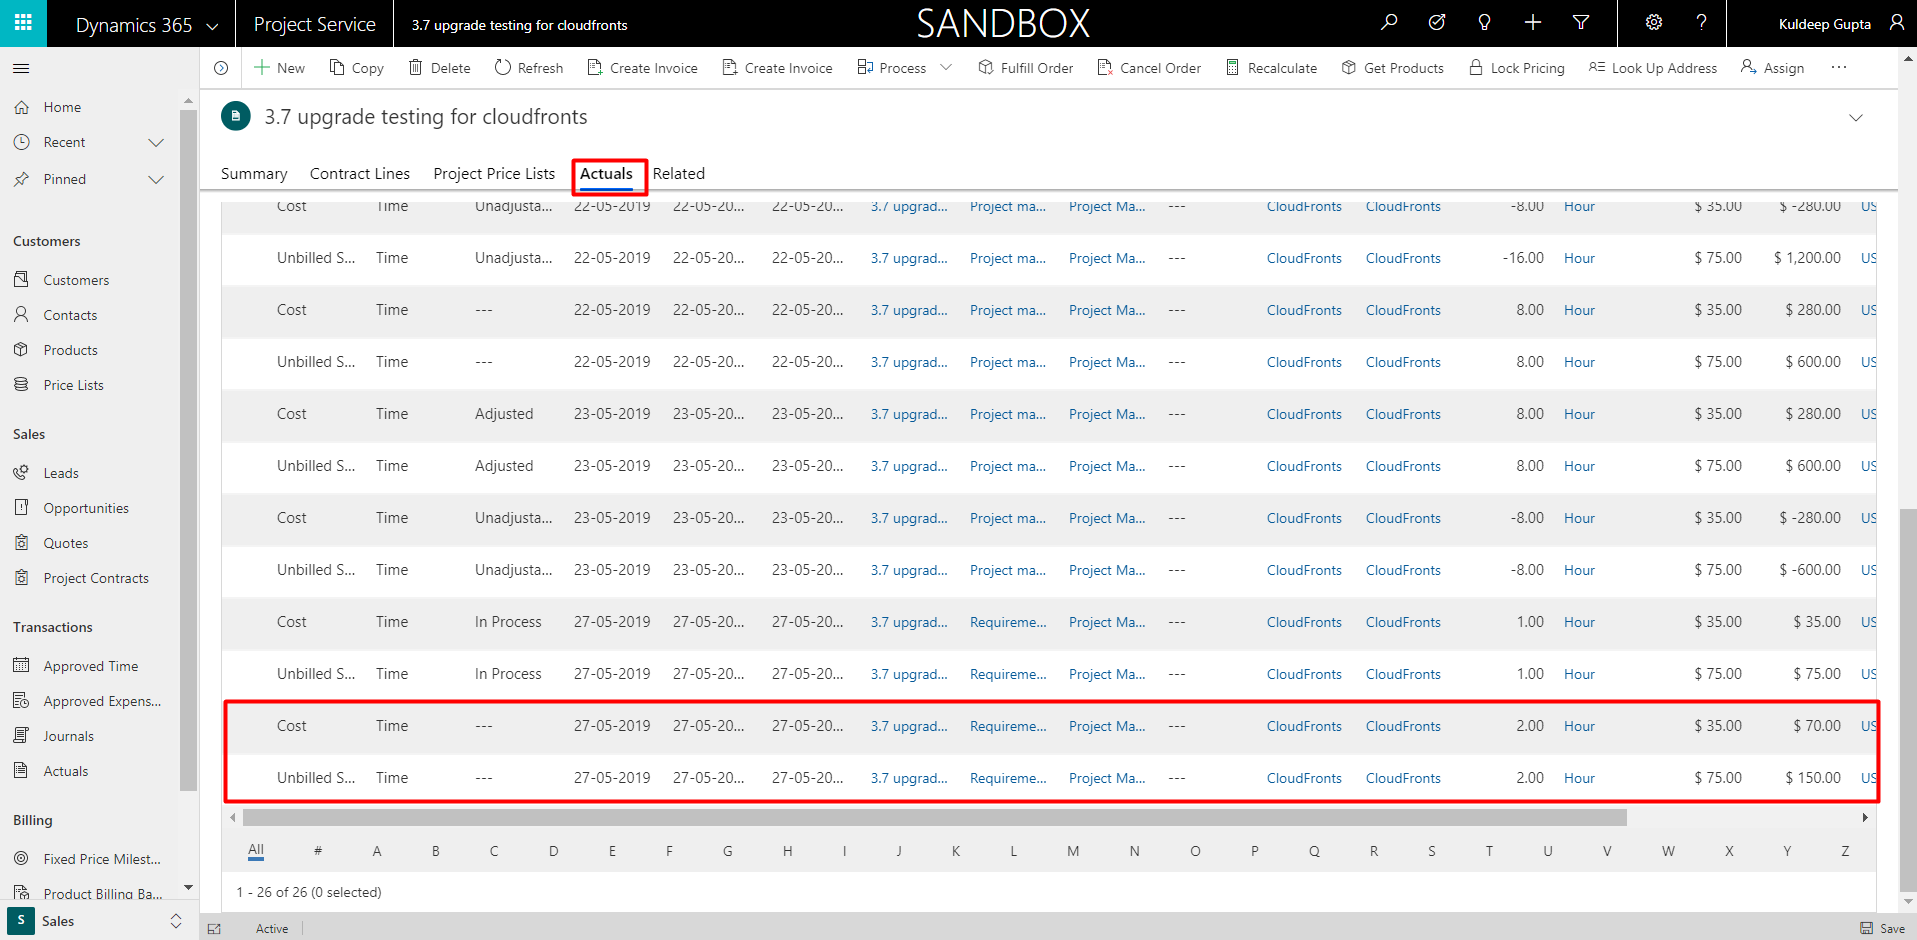Click the Save icon in status bar
This screenshot has height=940, width=1917.
pos(1866,928)
